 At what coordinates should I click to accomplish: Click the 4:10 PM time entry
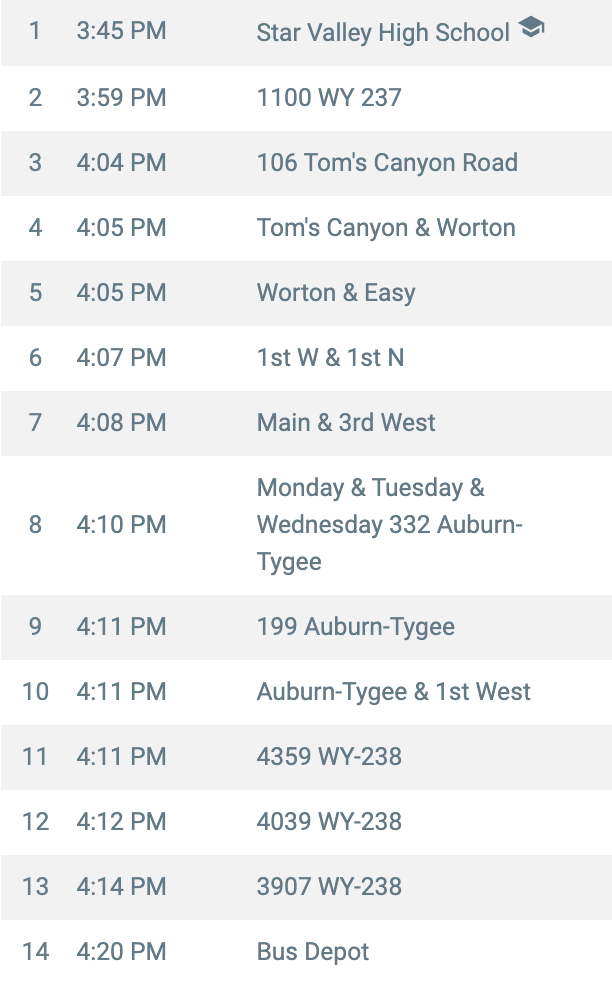121,525
